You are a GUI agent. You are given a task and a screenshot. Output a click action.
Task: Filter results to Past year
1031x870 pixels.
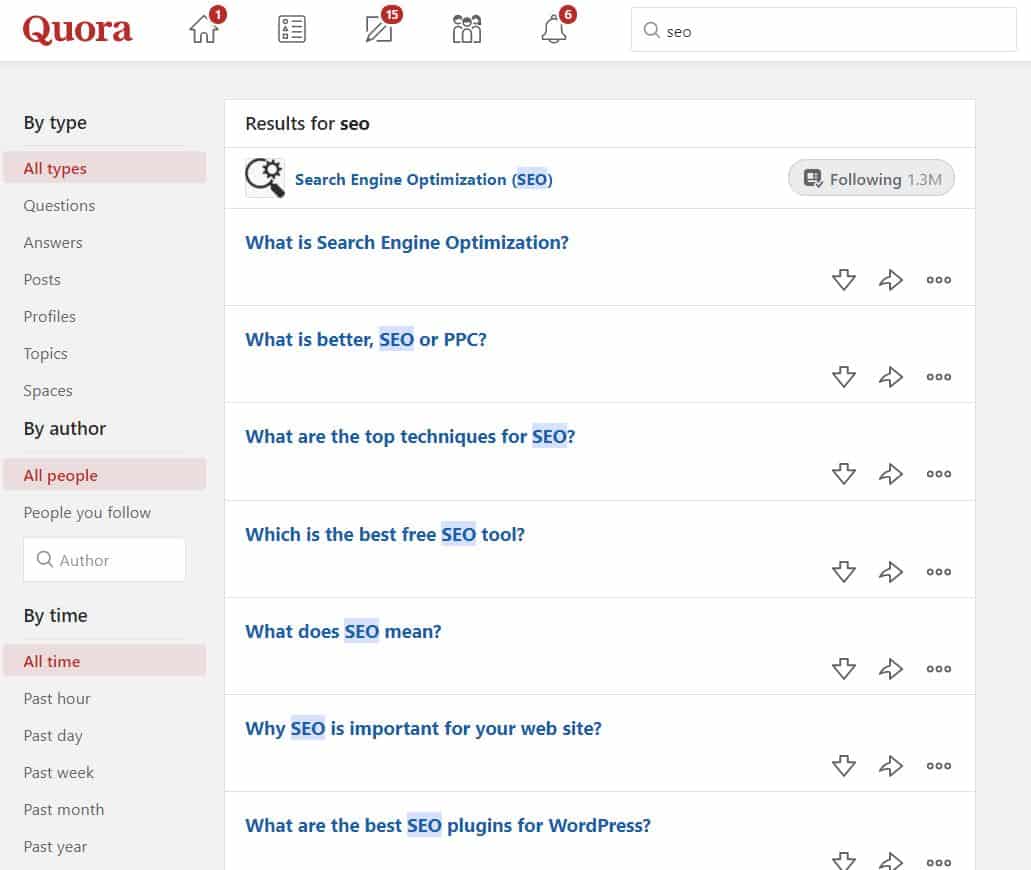55,847
